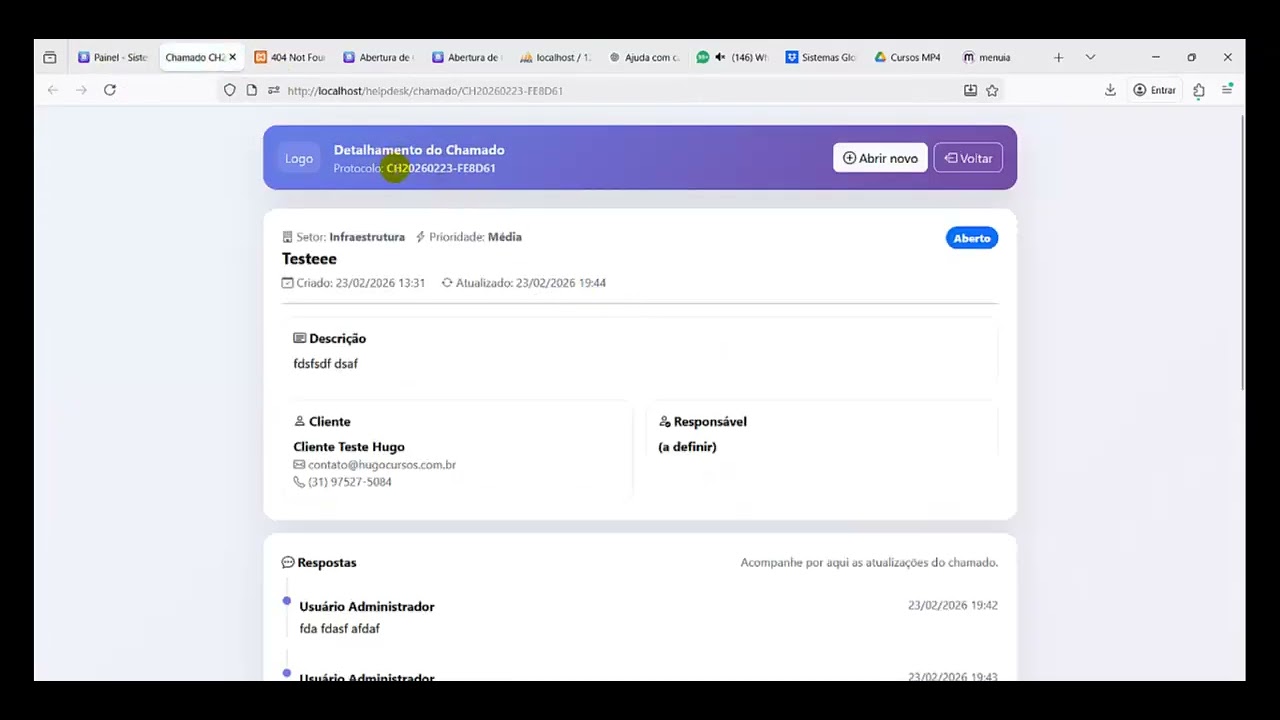Click the envelope icon beside email

click(299, 465)
